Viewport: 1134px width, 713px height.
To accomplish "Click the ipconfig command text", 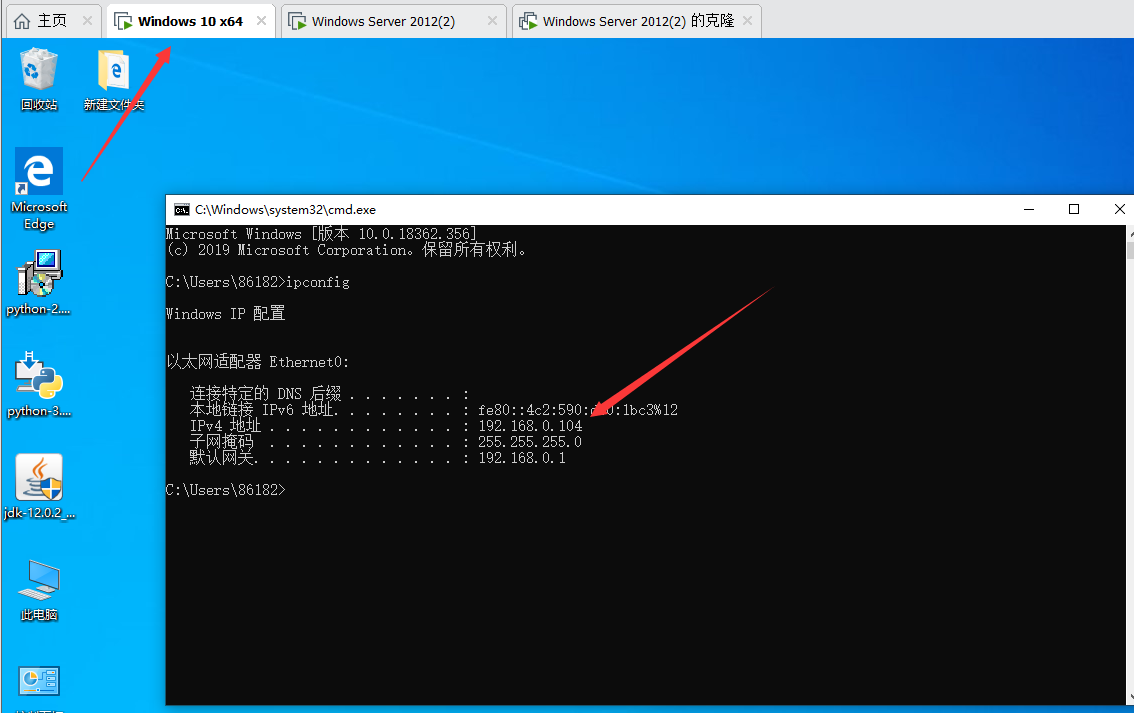I will tap(317, 282).
